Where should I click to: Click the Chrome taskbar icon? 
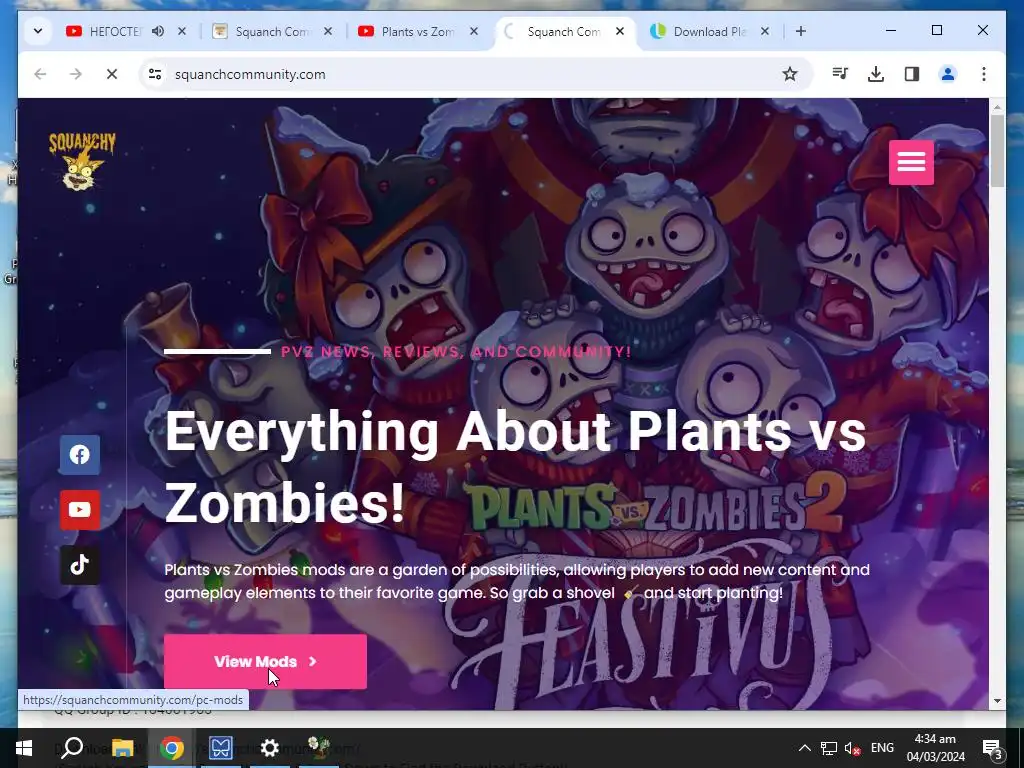click(x=171, y=748)
